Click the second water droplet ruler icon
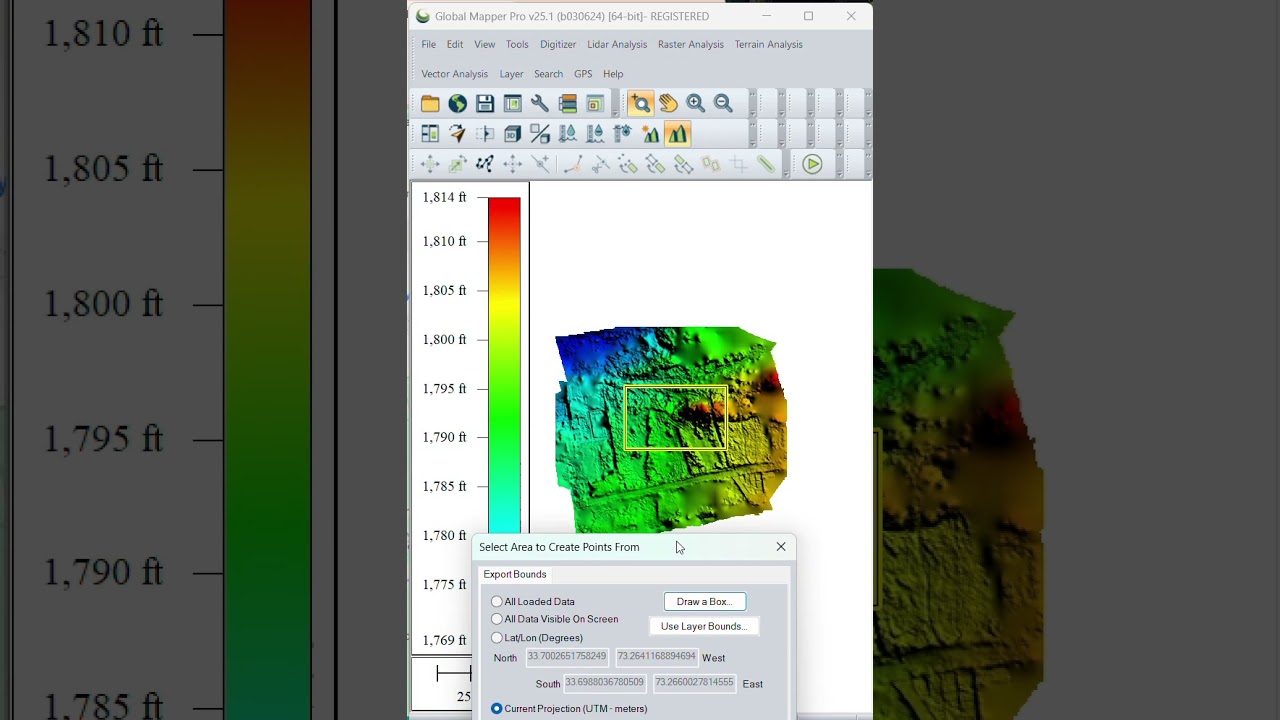 coord(595,134)
